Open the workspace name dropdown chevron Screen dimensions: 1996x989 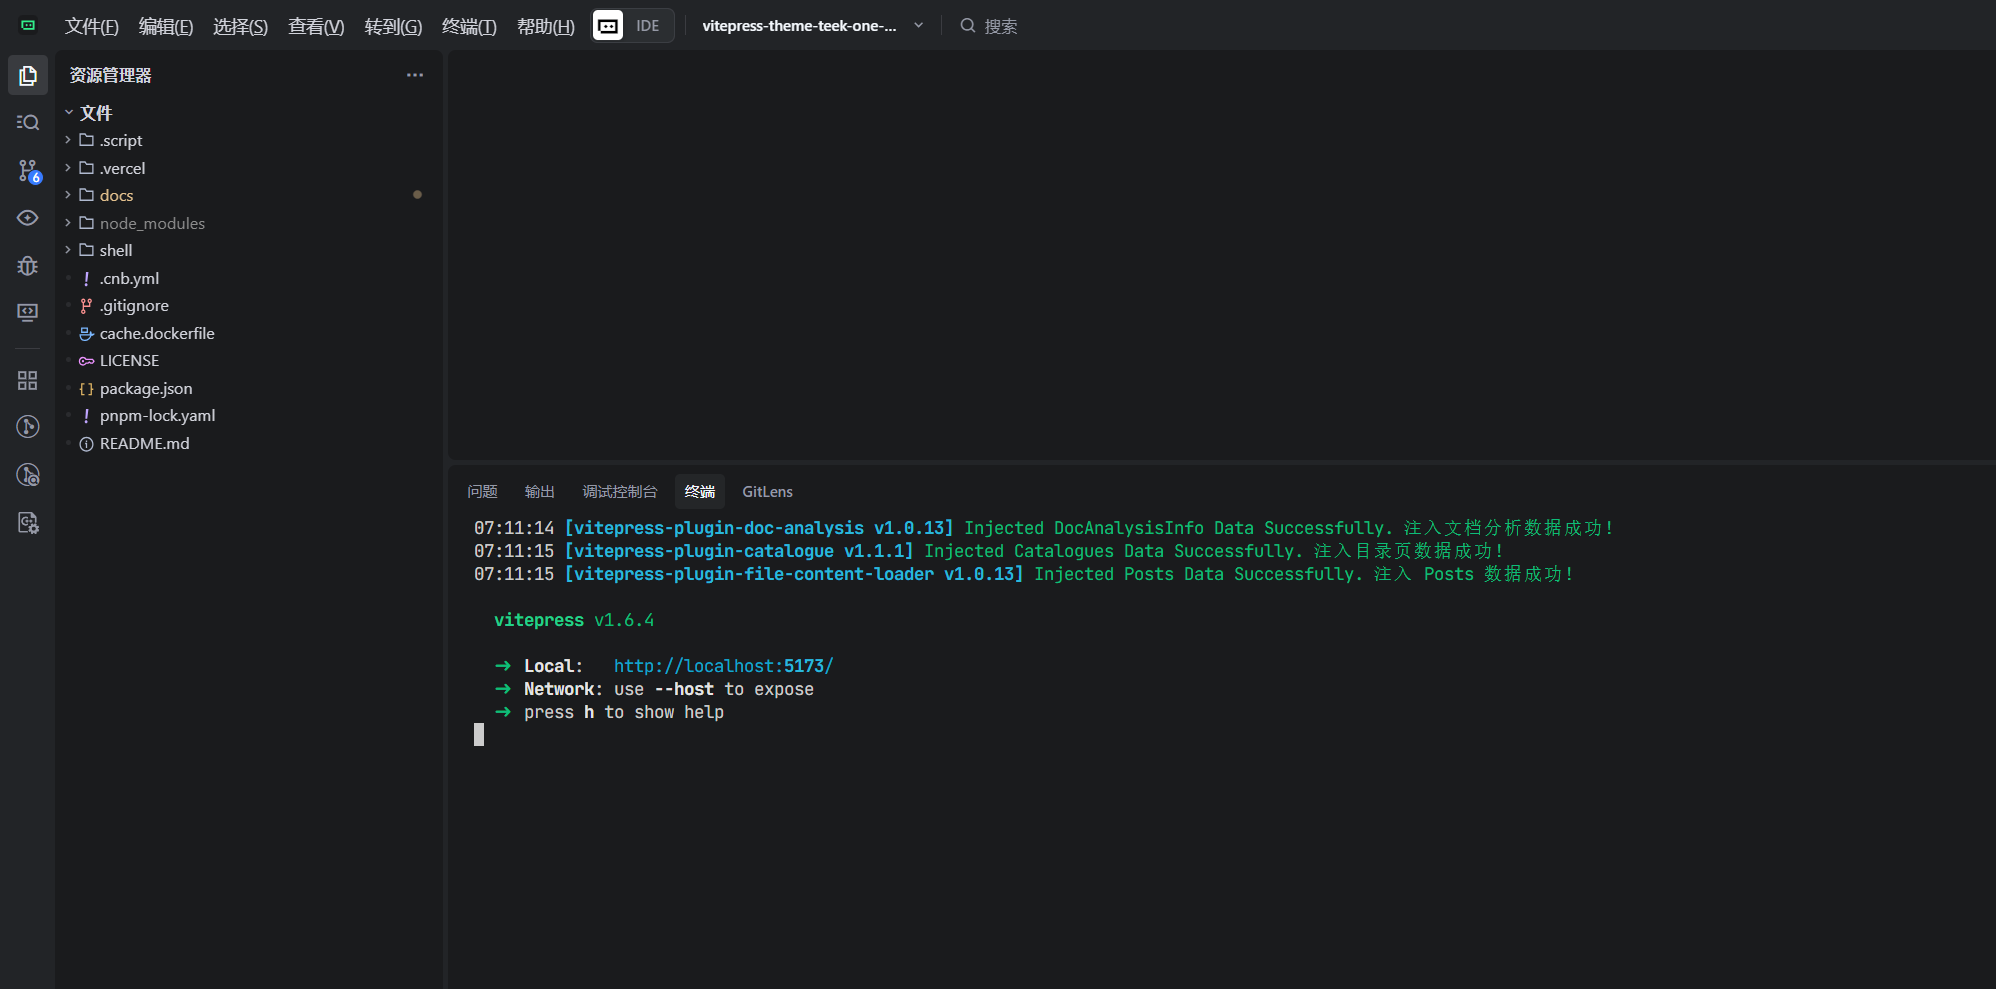[918, 26]
